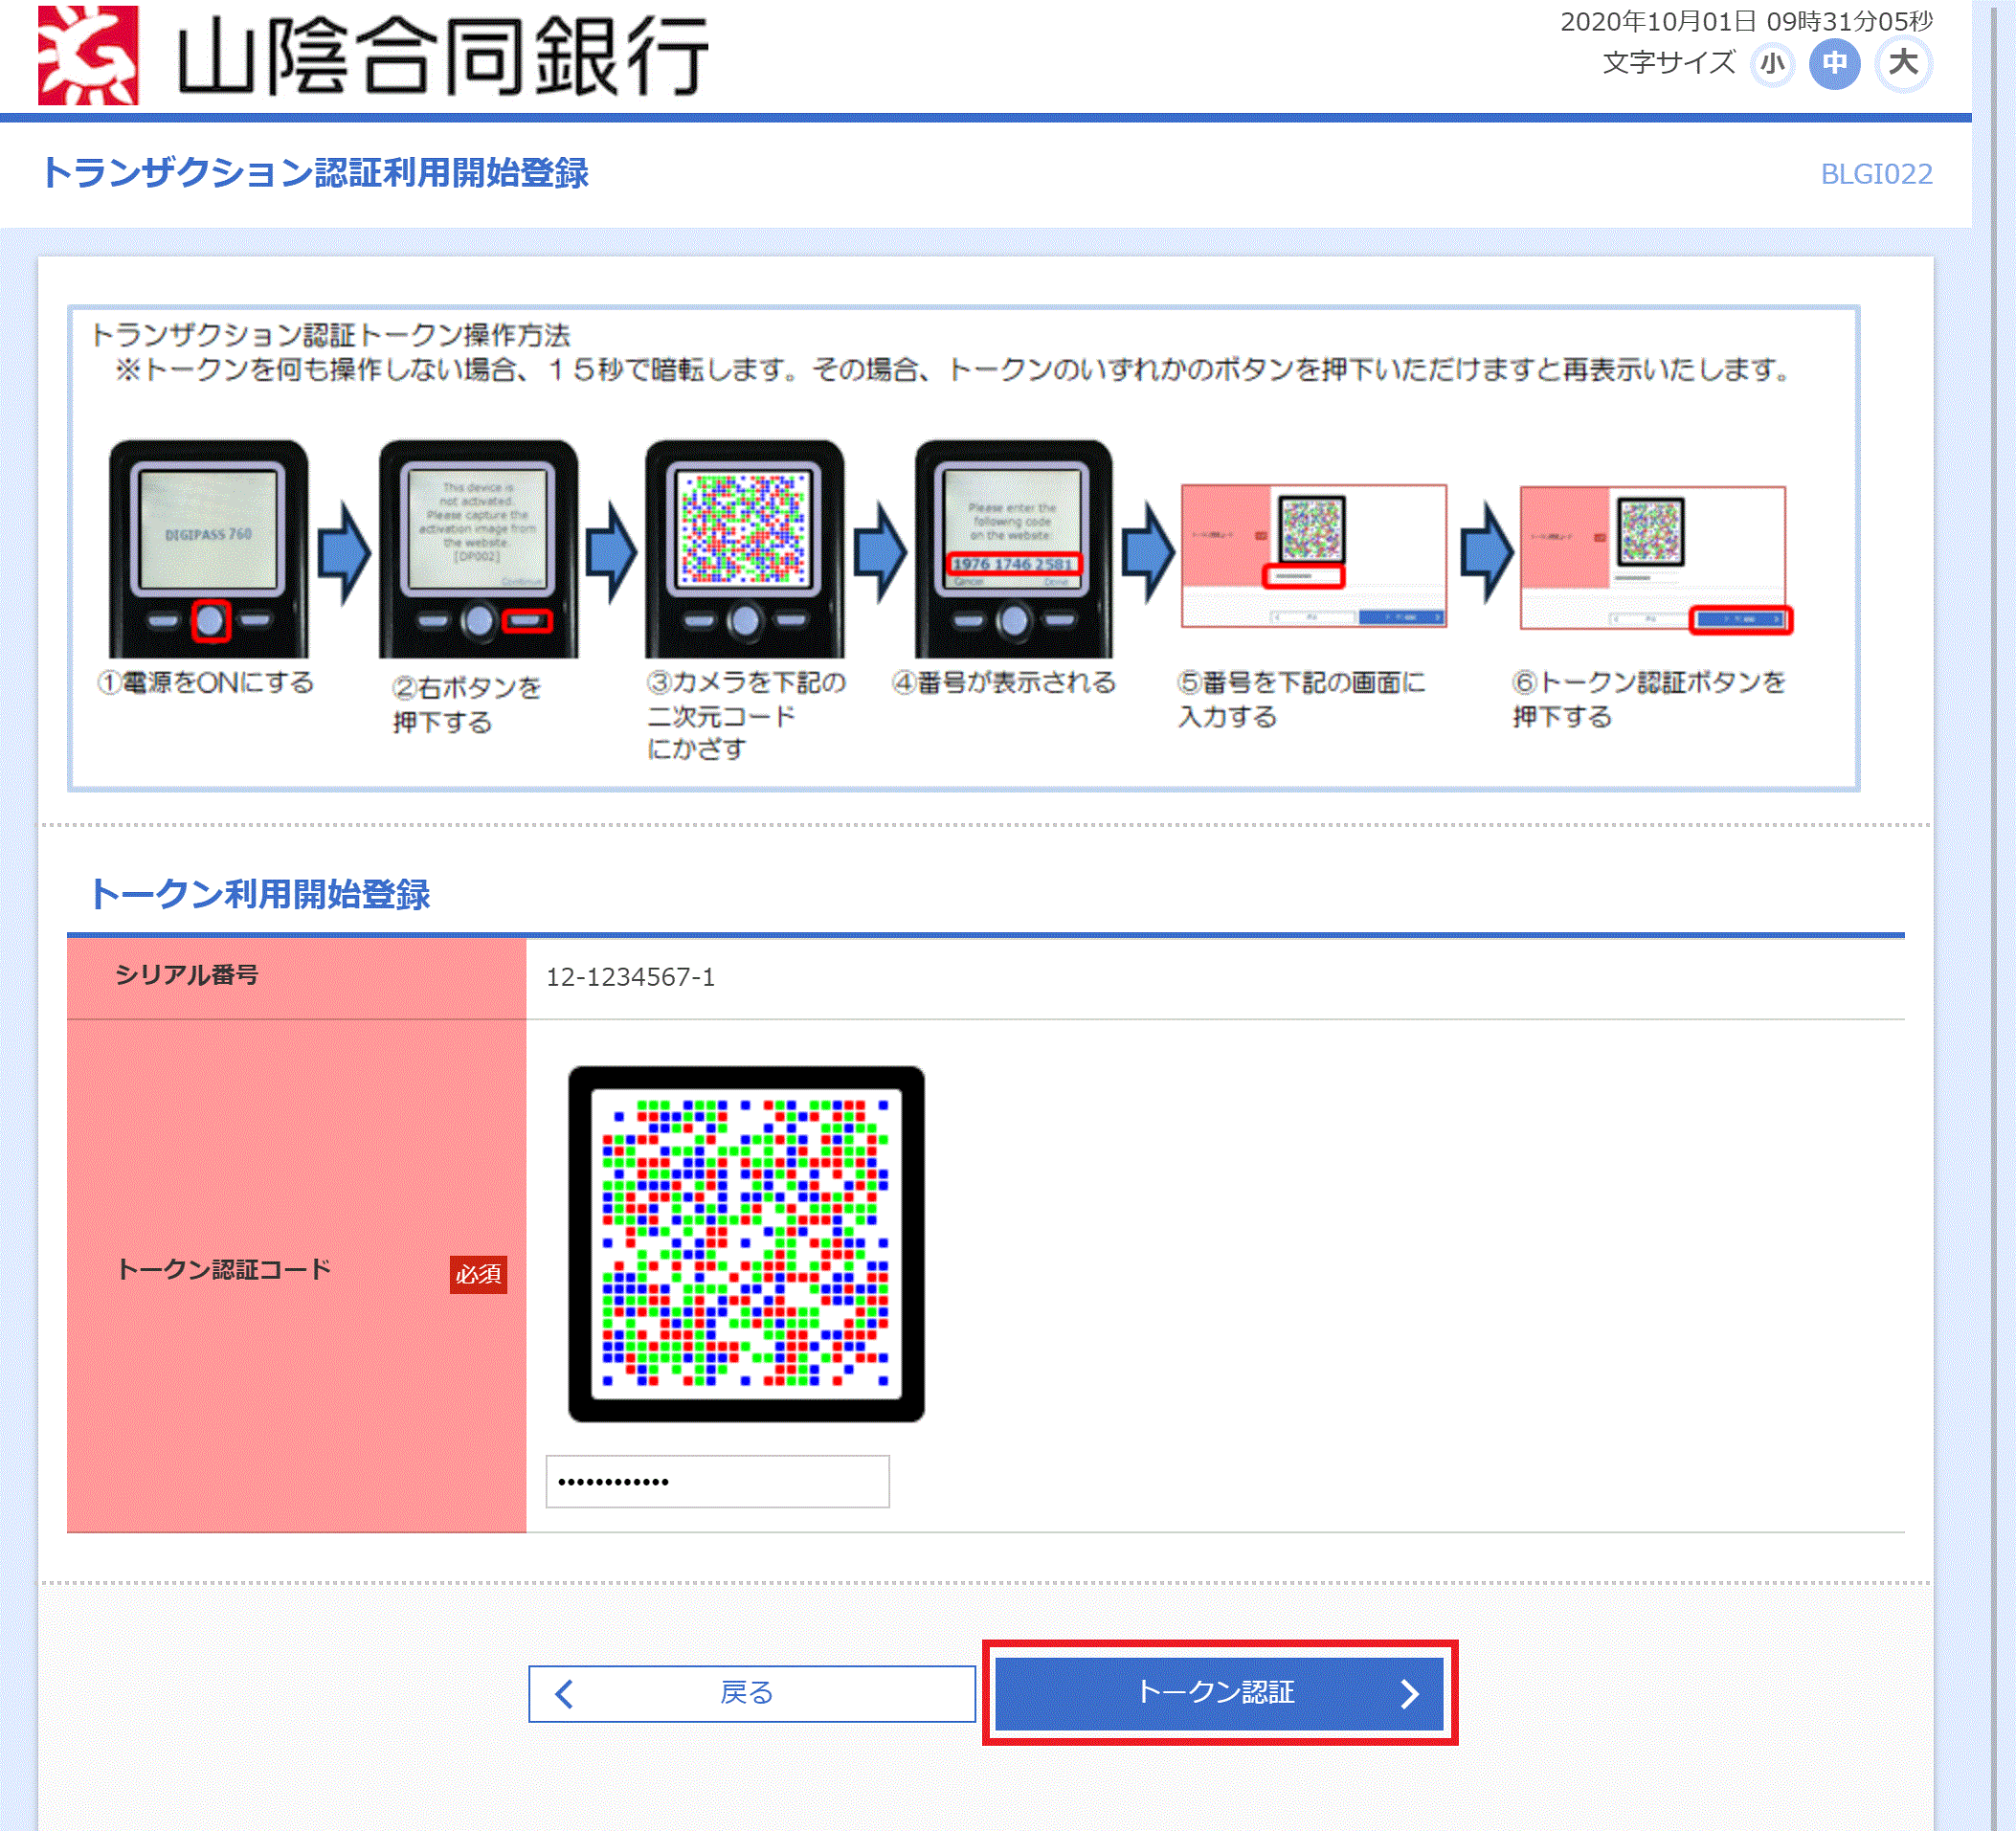Image resolution: width=2016 pixels, height=1831 pixels.
Task: Click the red 必須 required badge
Action: 481,1274
